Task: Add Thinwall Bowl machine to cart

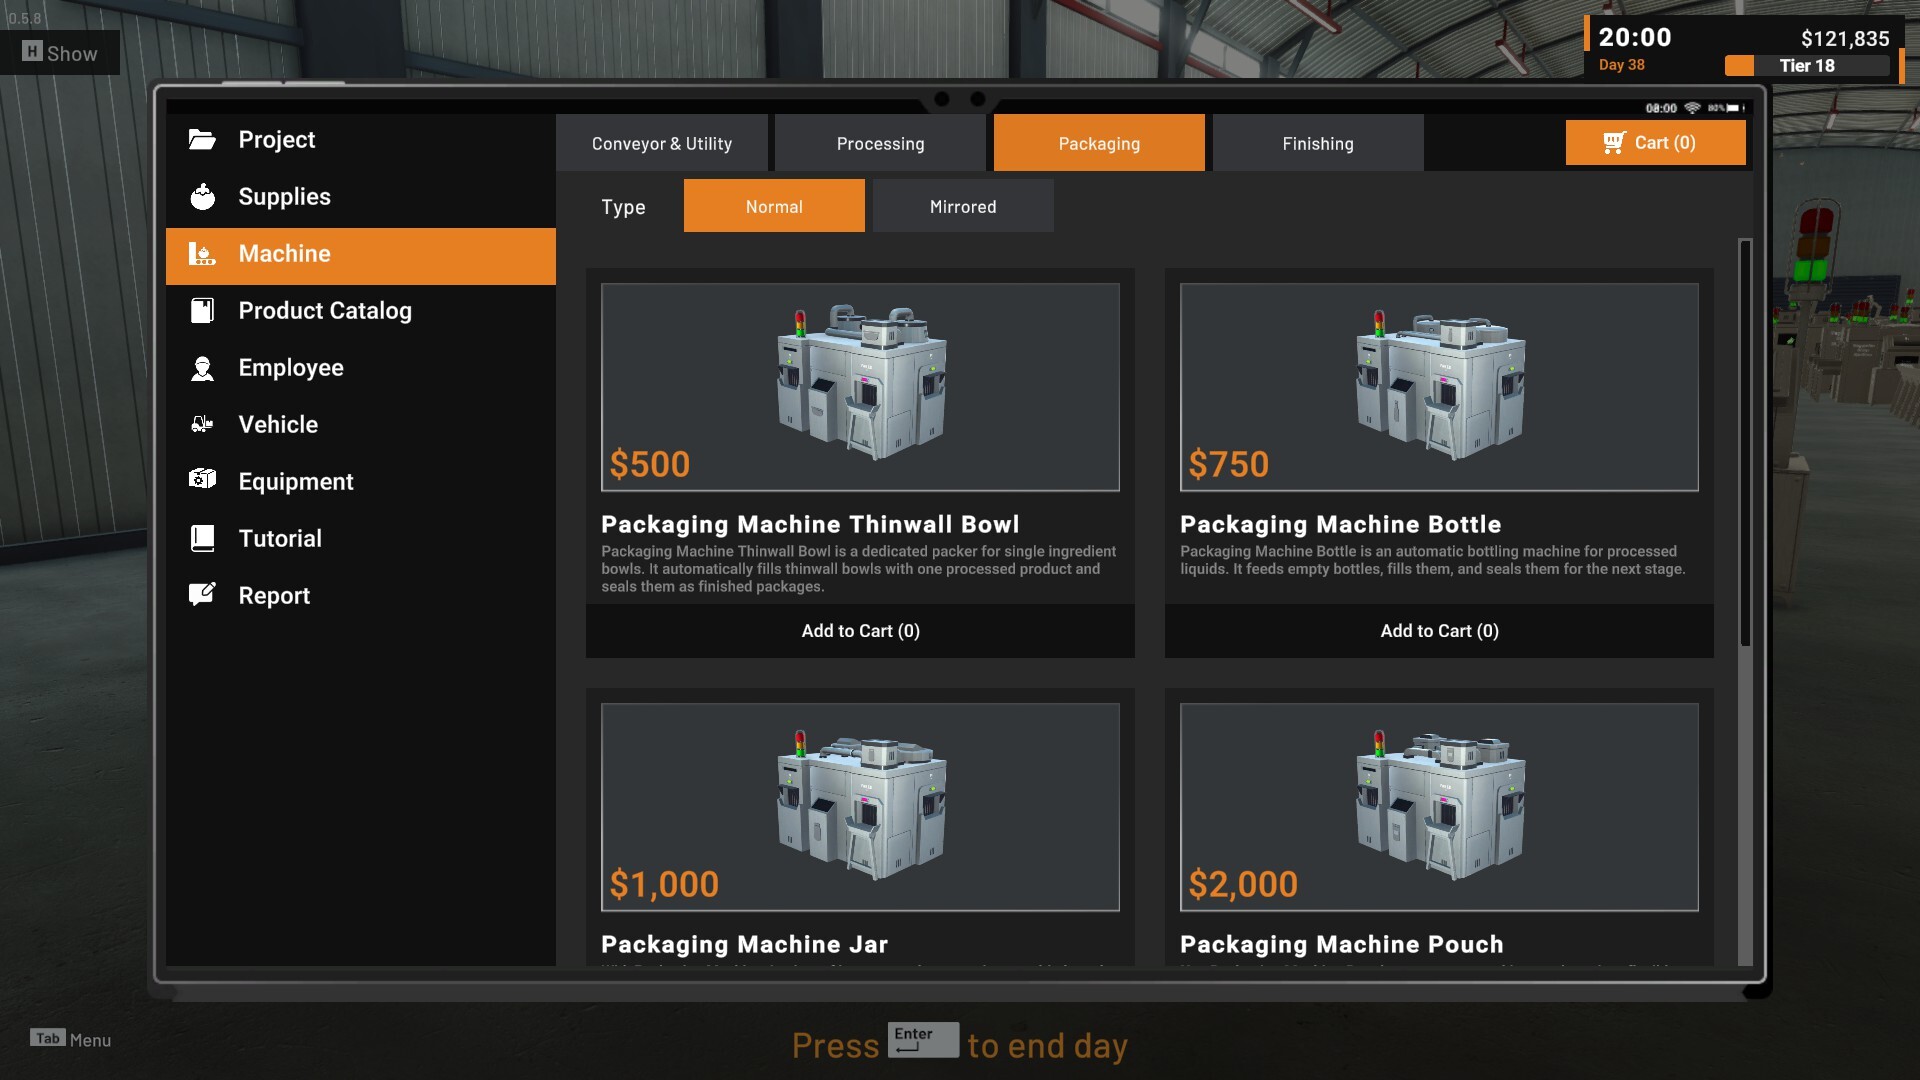Action: click(x=860, y=631)
